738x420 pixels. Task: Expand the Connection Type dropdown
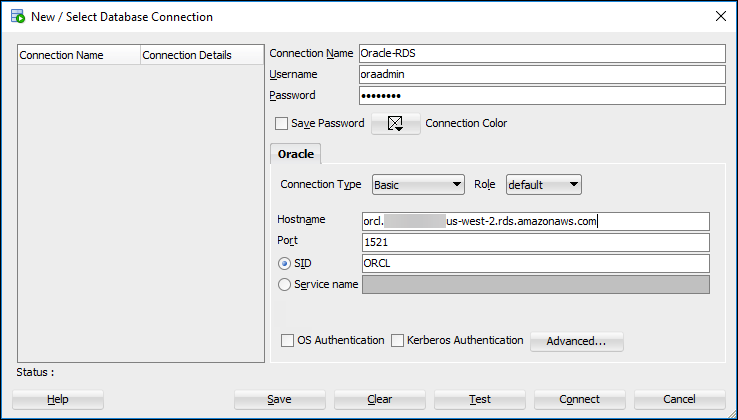(x=417, y=184)
